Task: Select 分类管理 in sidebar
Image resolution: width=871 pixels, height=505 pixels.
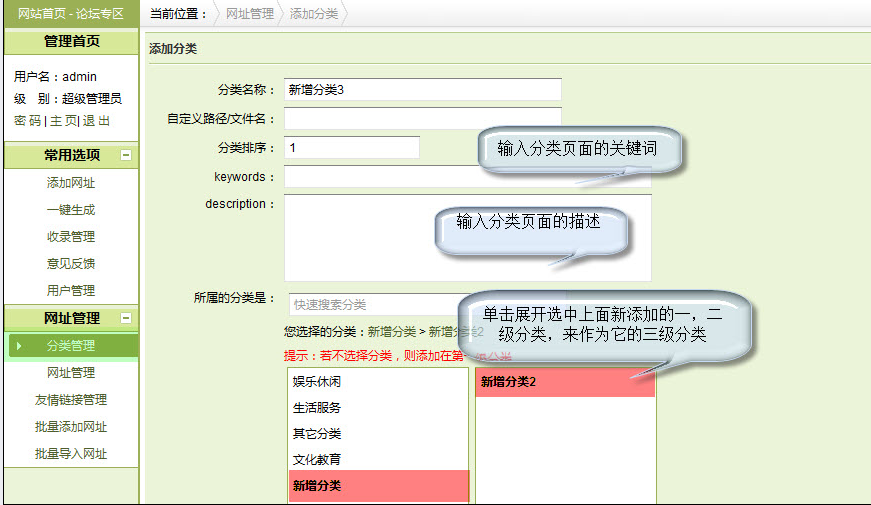Action: pyautogui.click(x=71, y=346)
